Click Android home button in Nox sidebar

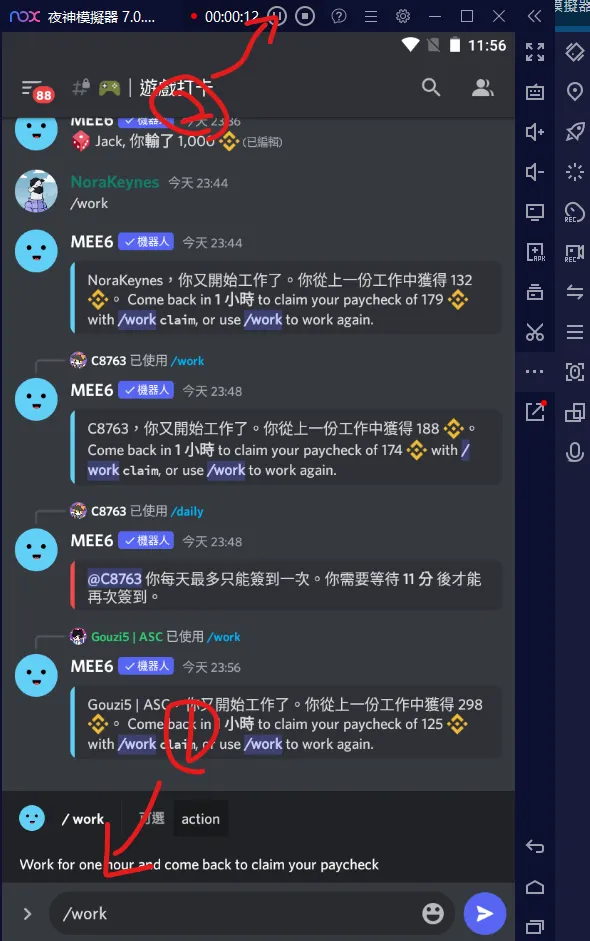coord(534,887)
